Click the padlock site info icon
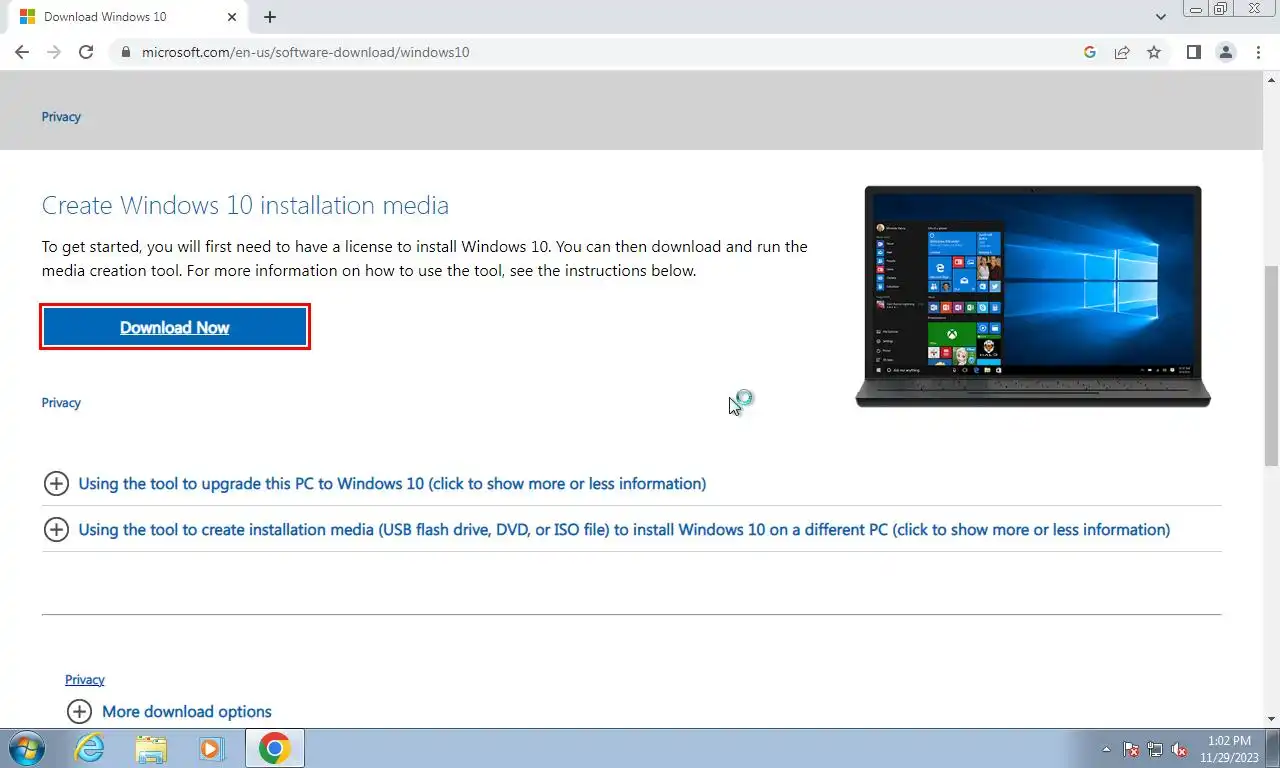The image size is (1280, 768). (125, 52)
